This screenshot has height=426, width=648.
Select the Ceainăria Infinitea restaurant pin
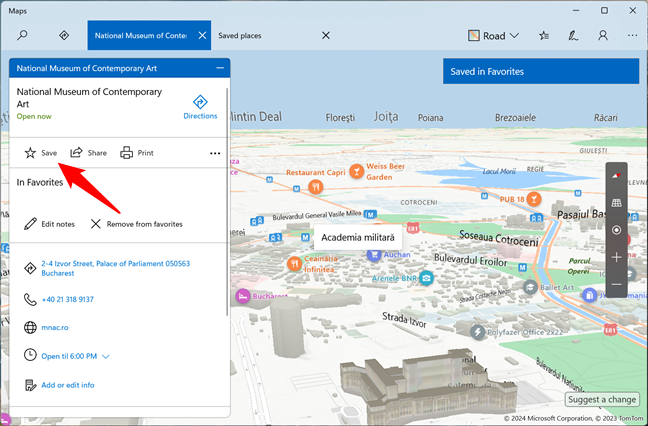294,264
